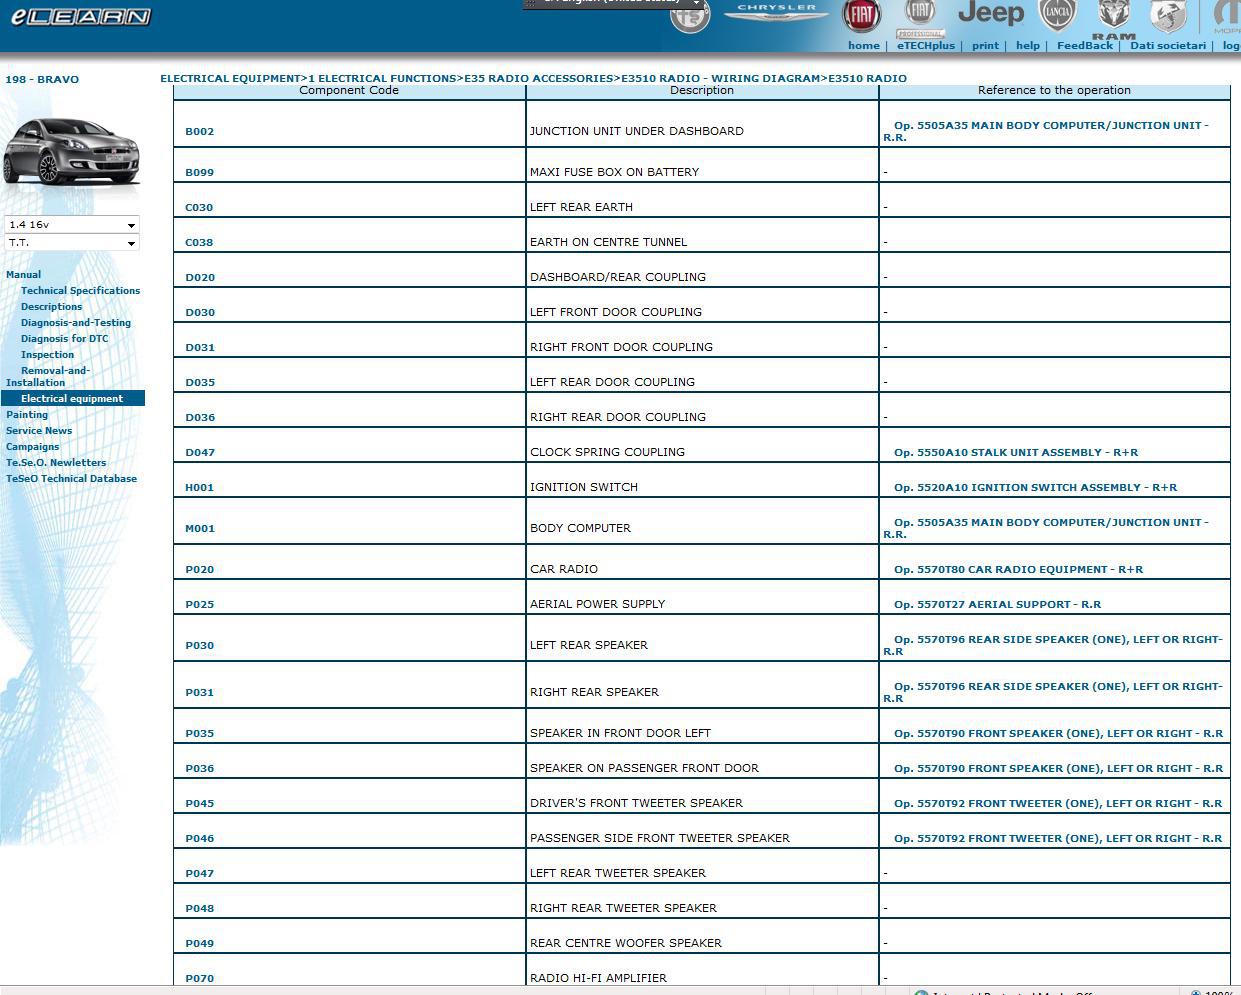Click the Lancia brand logo
Screen dimensions: 1241x995
1057,14
